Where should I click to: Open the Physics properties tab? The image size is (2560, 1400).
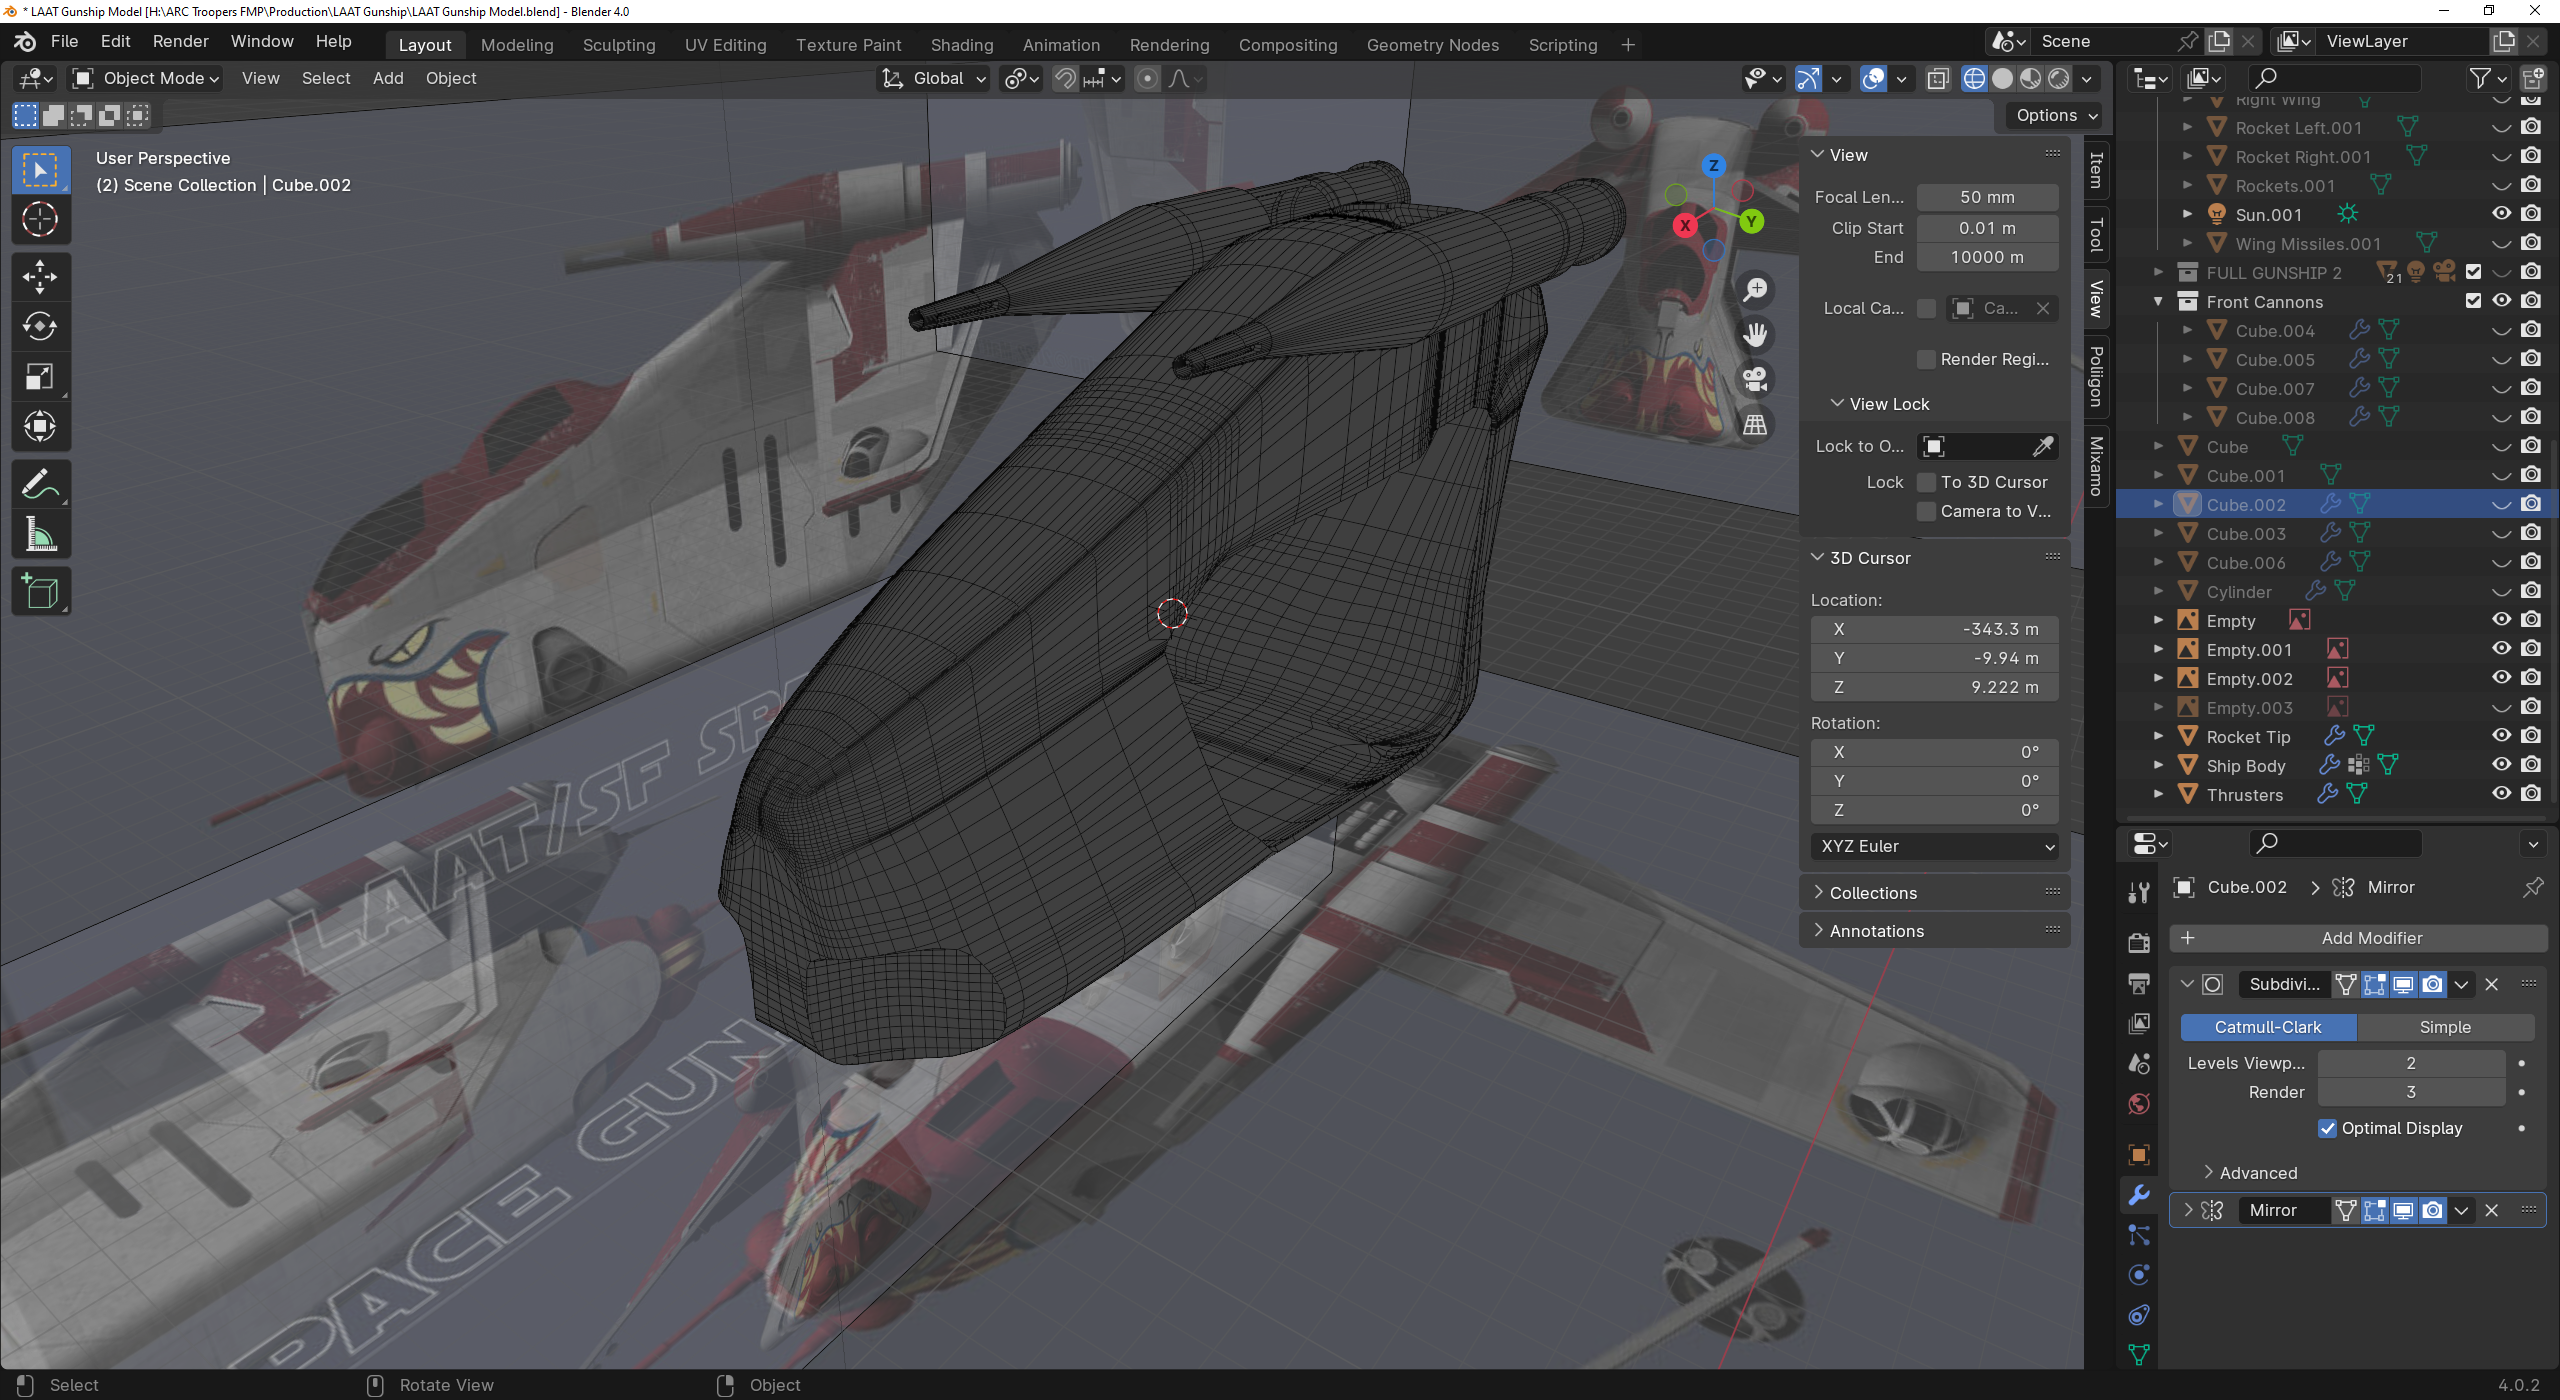point(2139,1275)
